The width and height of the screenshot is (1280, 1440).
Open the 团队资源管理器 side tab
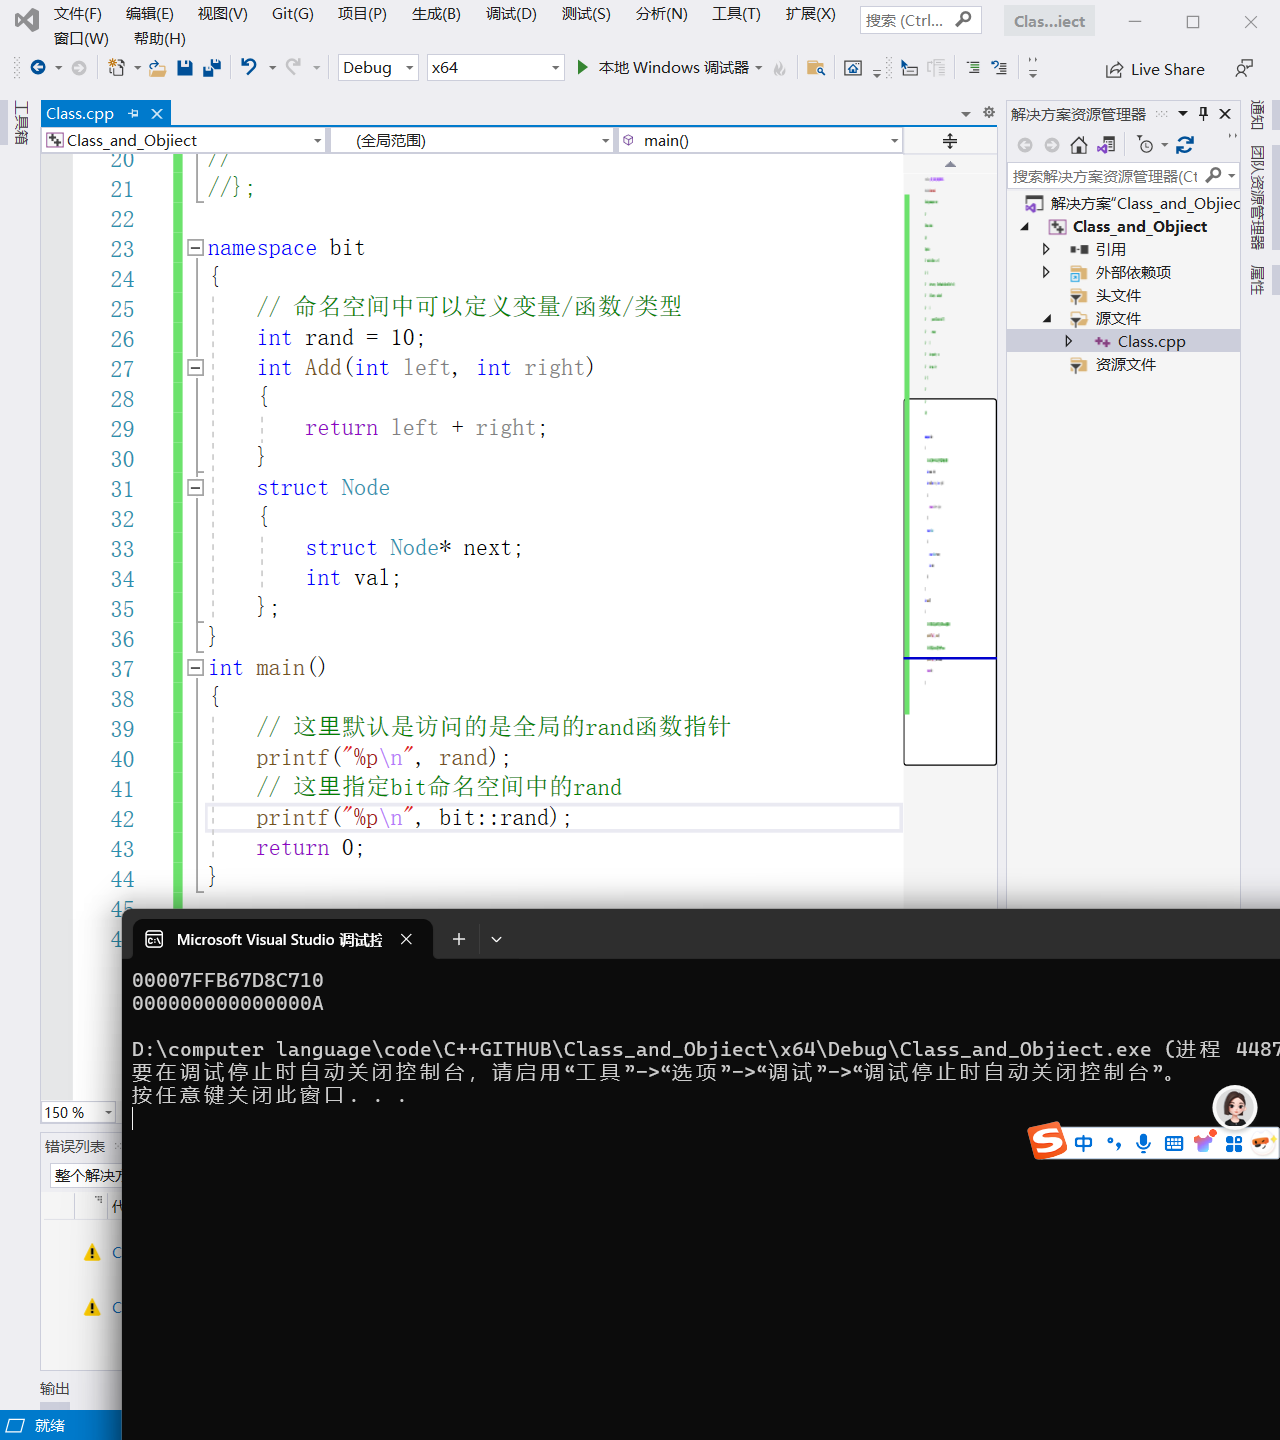[1257, 198]
